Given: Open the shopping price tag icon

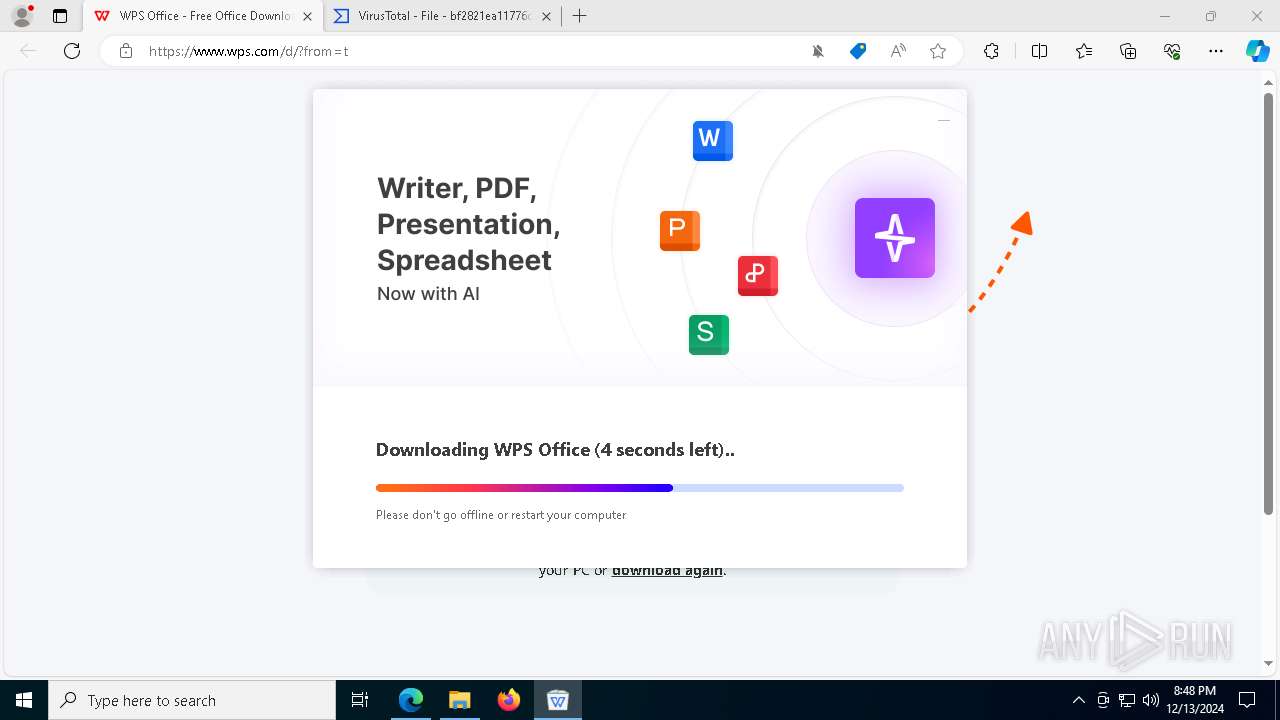Looking at the screenshot, I should coord(858,51).
